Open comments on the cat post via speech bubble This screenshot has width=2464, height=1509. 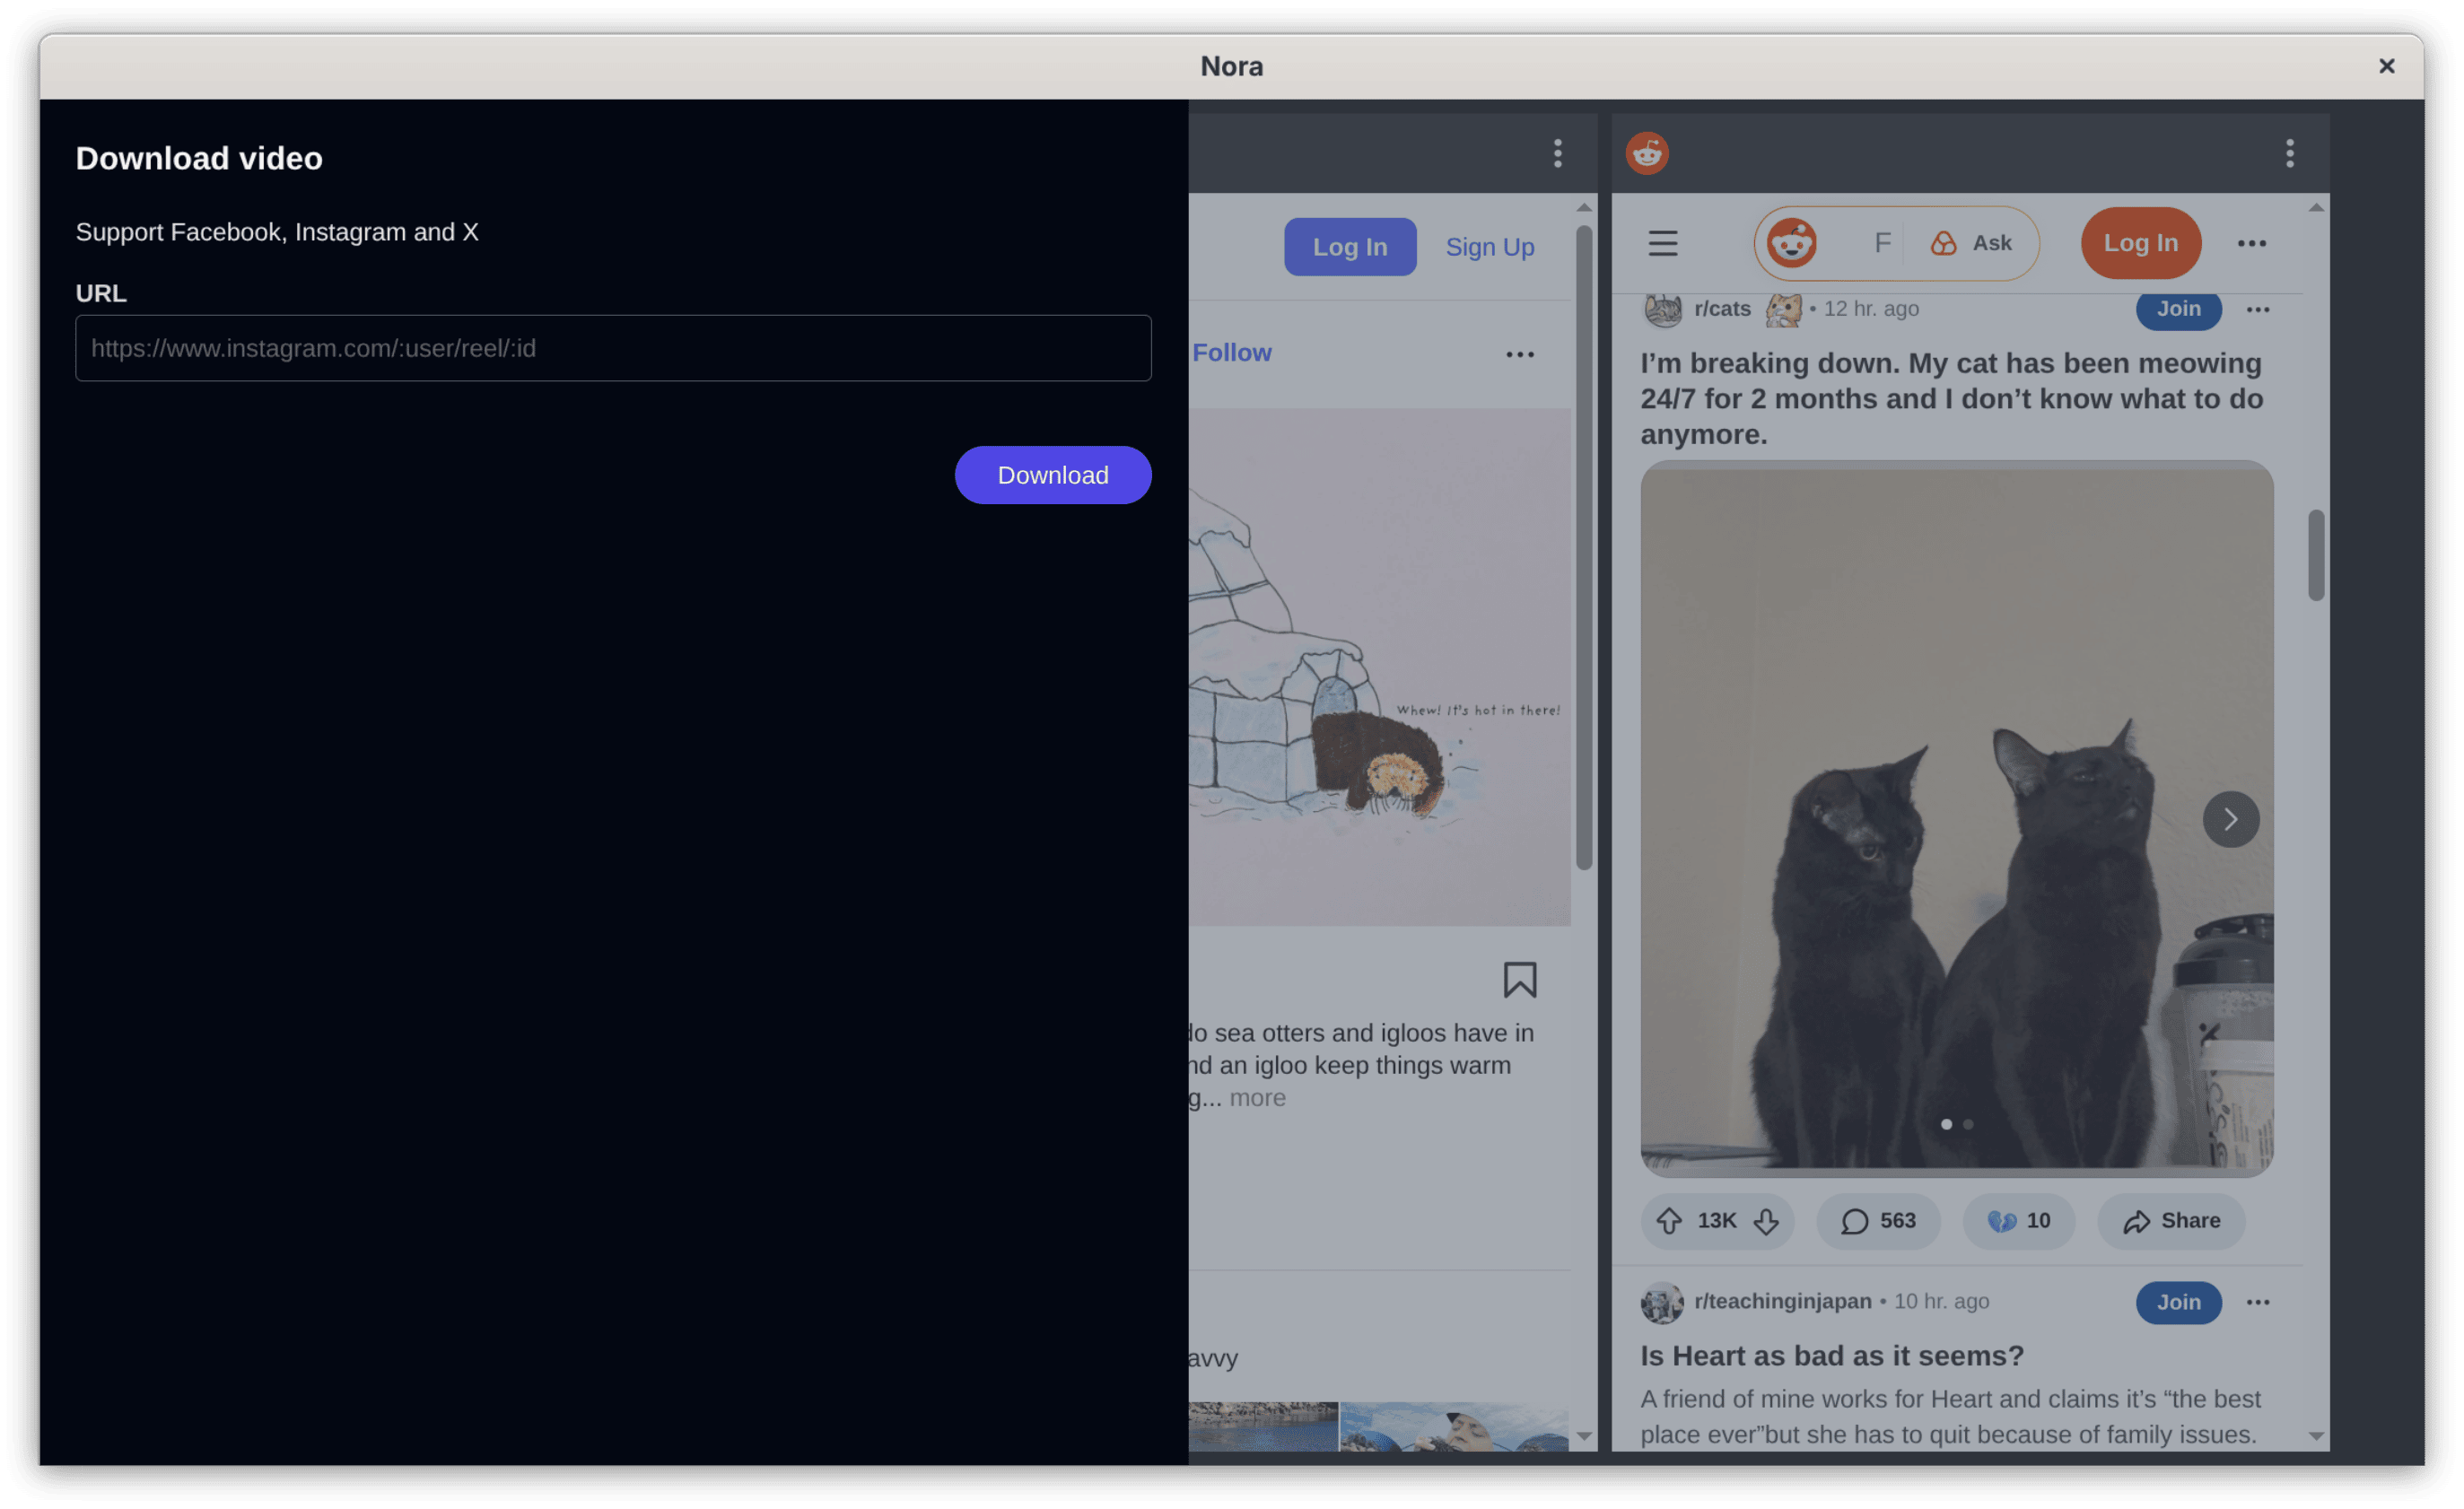pos(1855,1220)
